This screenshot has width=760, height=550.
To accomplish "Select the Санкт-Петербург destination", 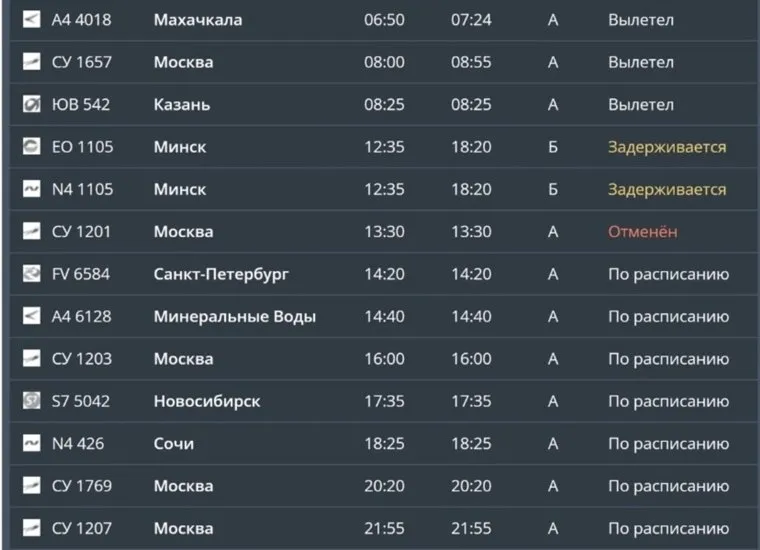I will [221, 274].
